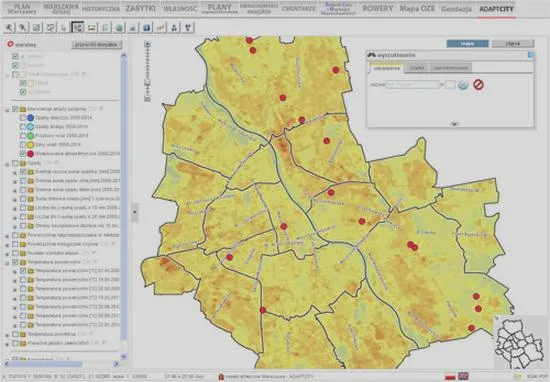Click the blue info toolbar icon

(147, 27)
